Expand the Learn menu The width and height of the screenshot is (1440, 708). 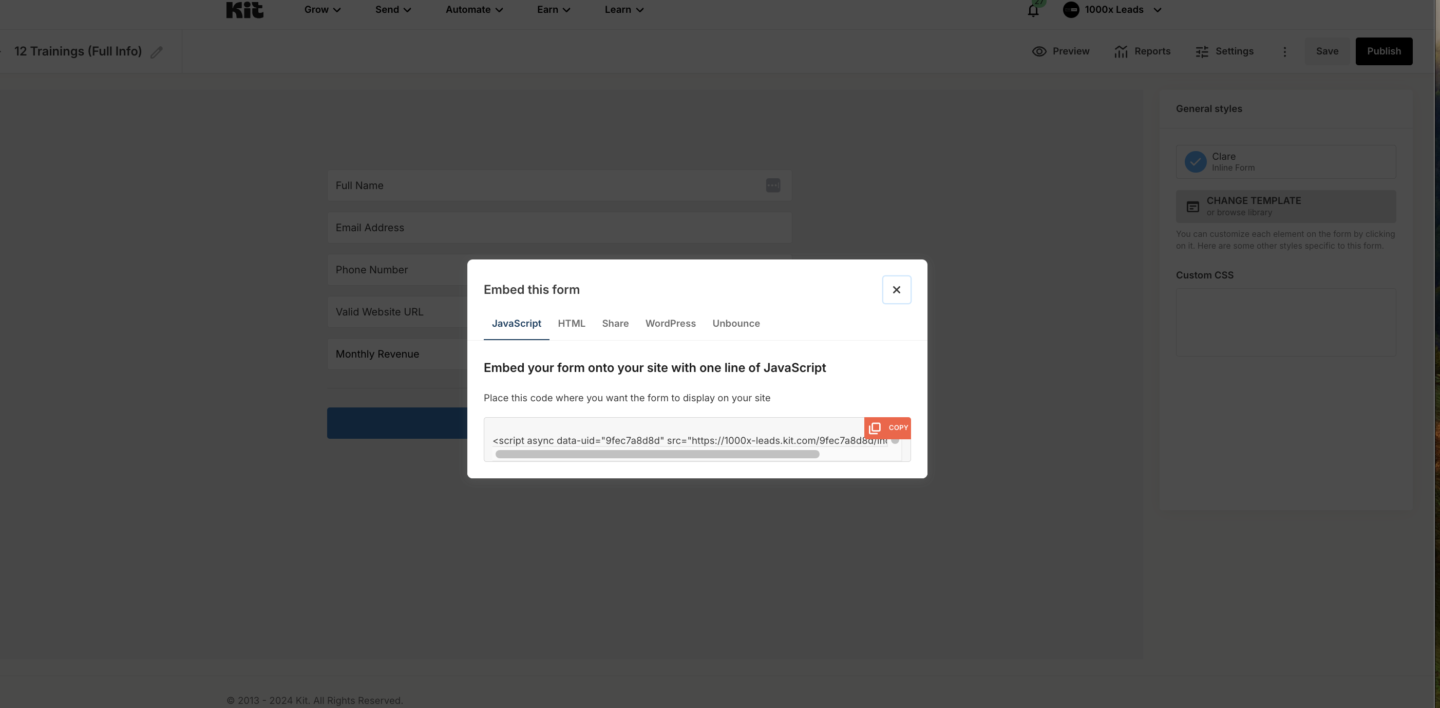624,10
